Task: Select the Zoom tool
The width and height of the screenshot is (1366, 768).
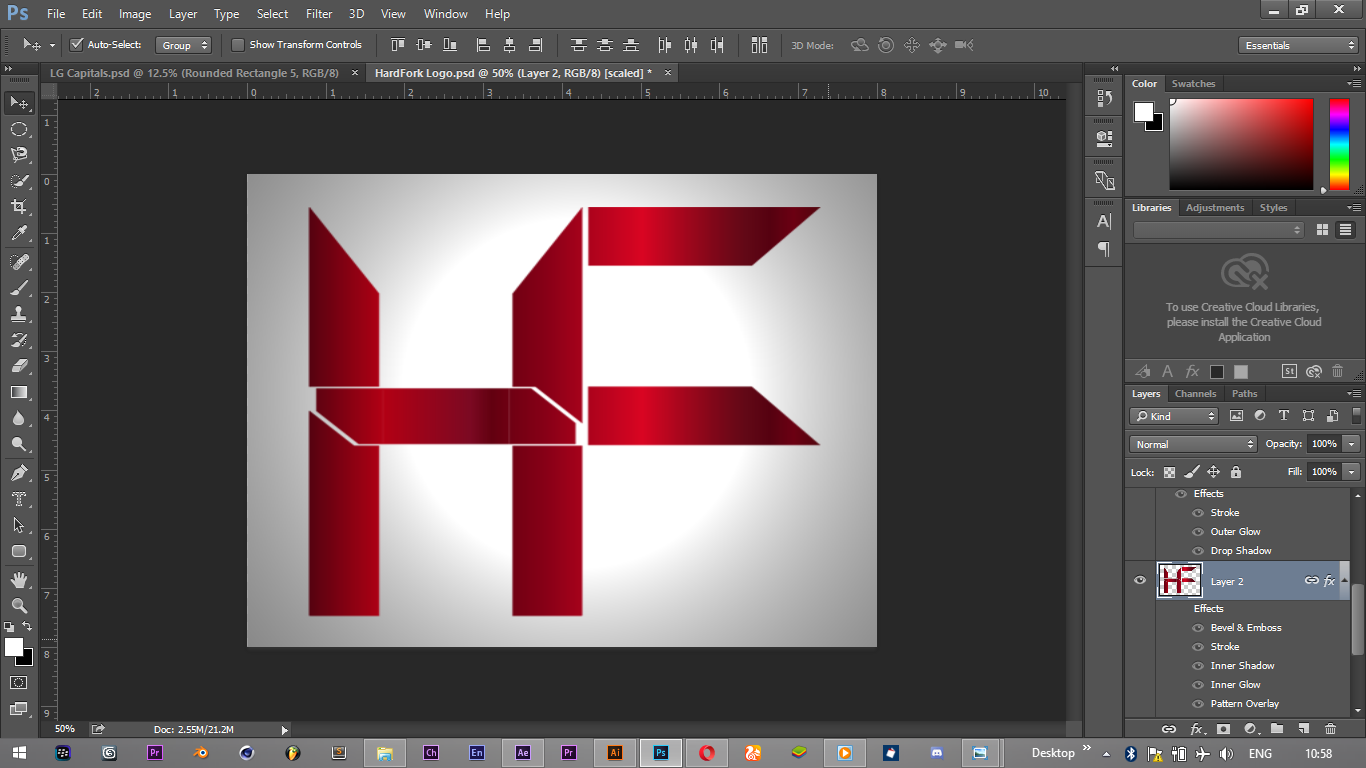Action: point(19,606)
